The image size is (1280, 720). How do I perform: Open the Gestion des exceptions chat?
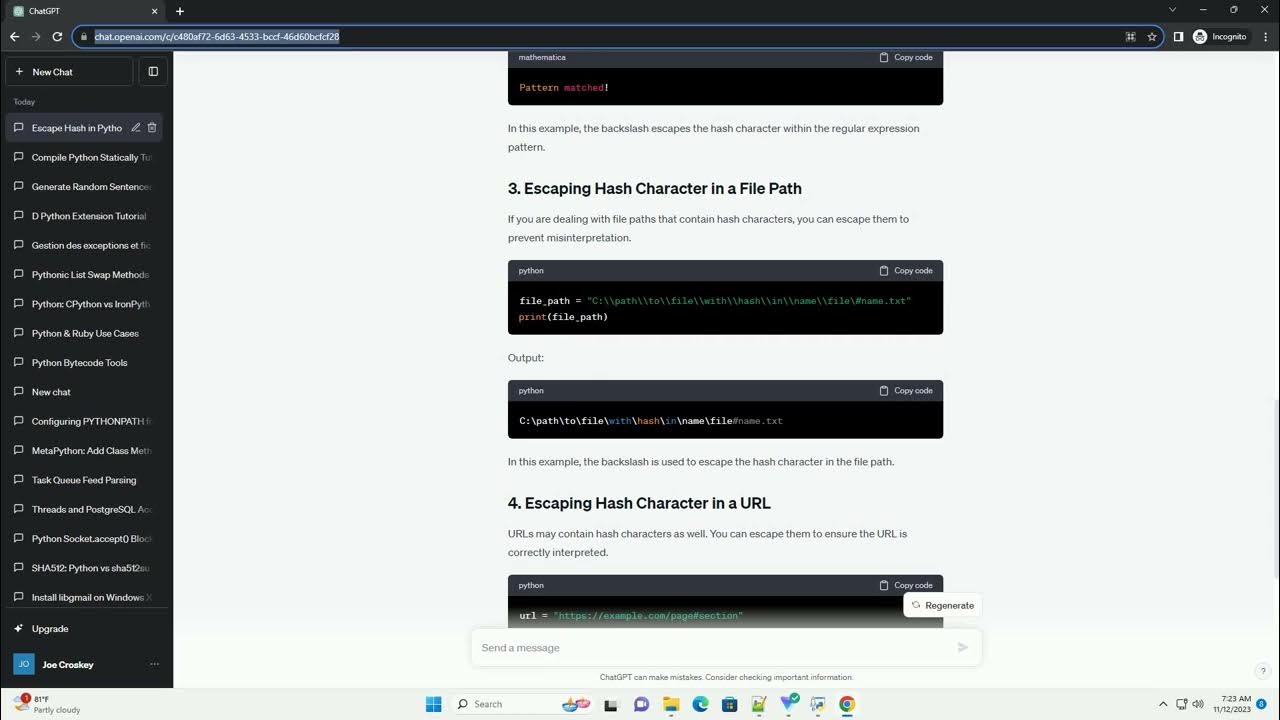(86, 245)
